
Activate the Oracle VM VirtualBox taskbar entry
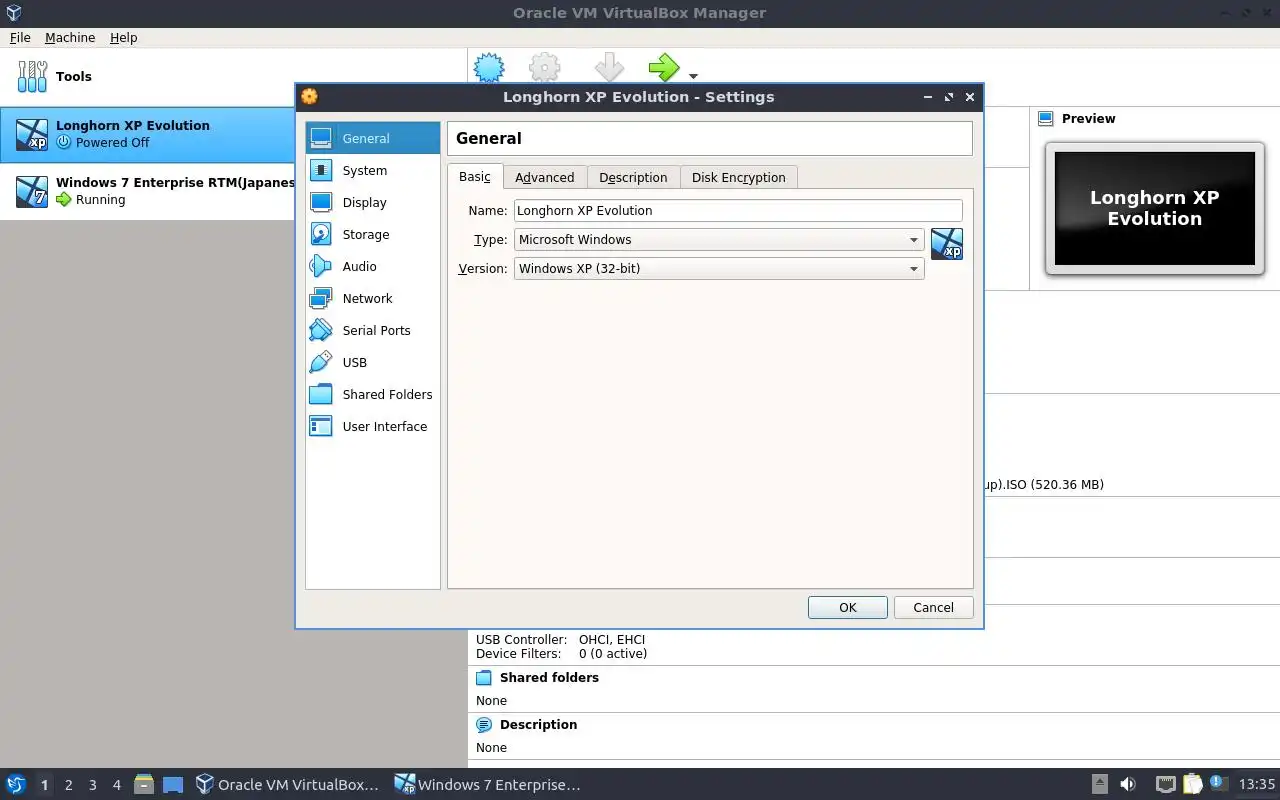pyautogui.click(x=288, y=785)
